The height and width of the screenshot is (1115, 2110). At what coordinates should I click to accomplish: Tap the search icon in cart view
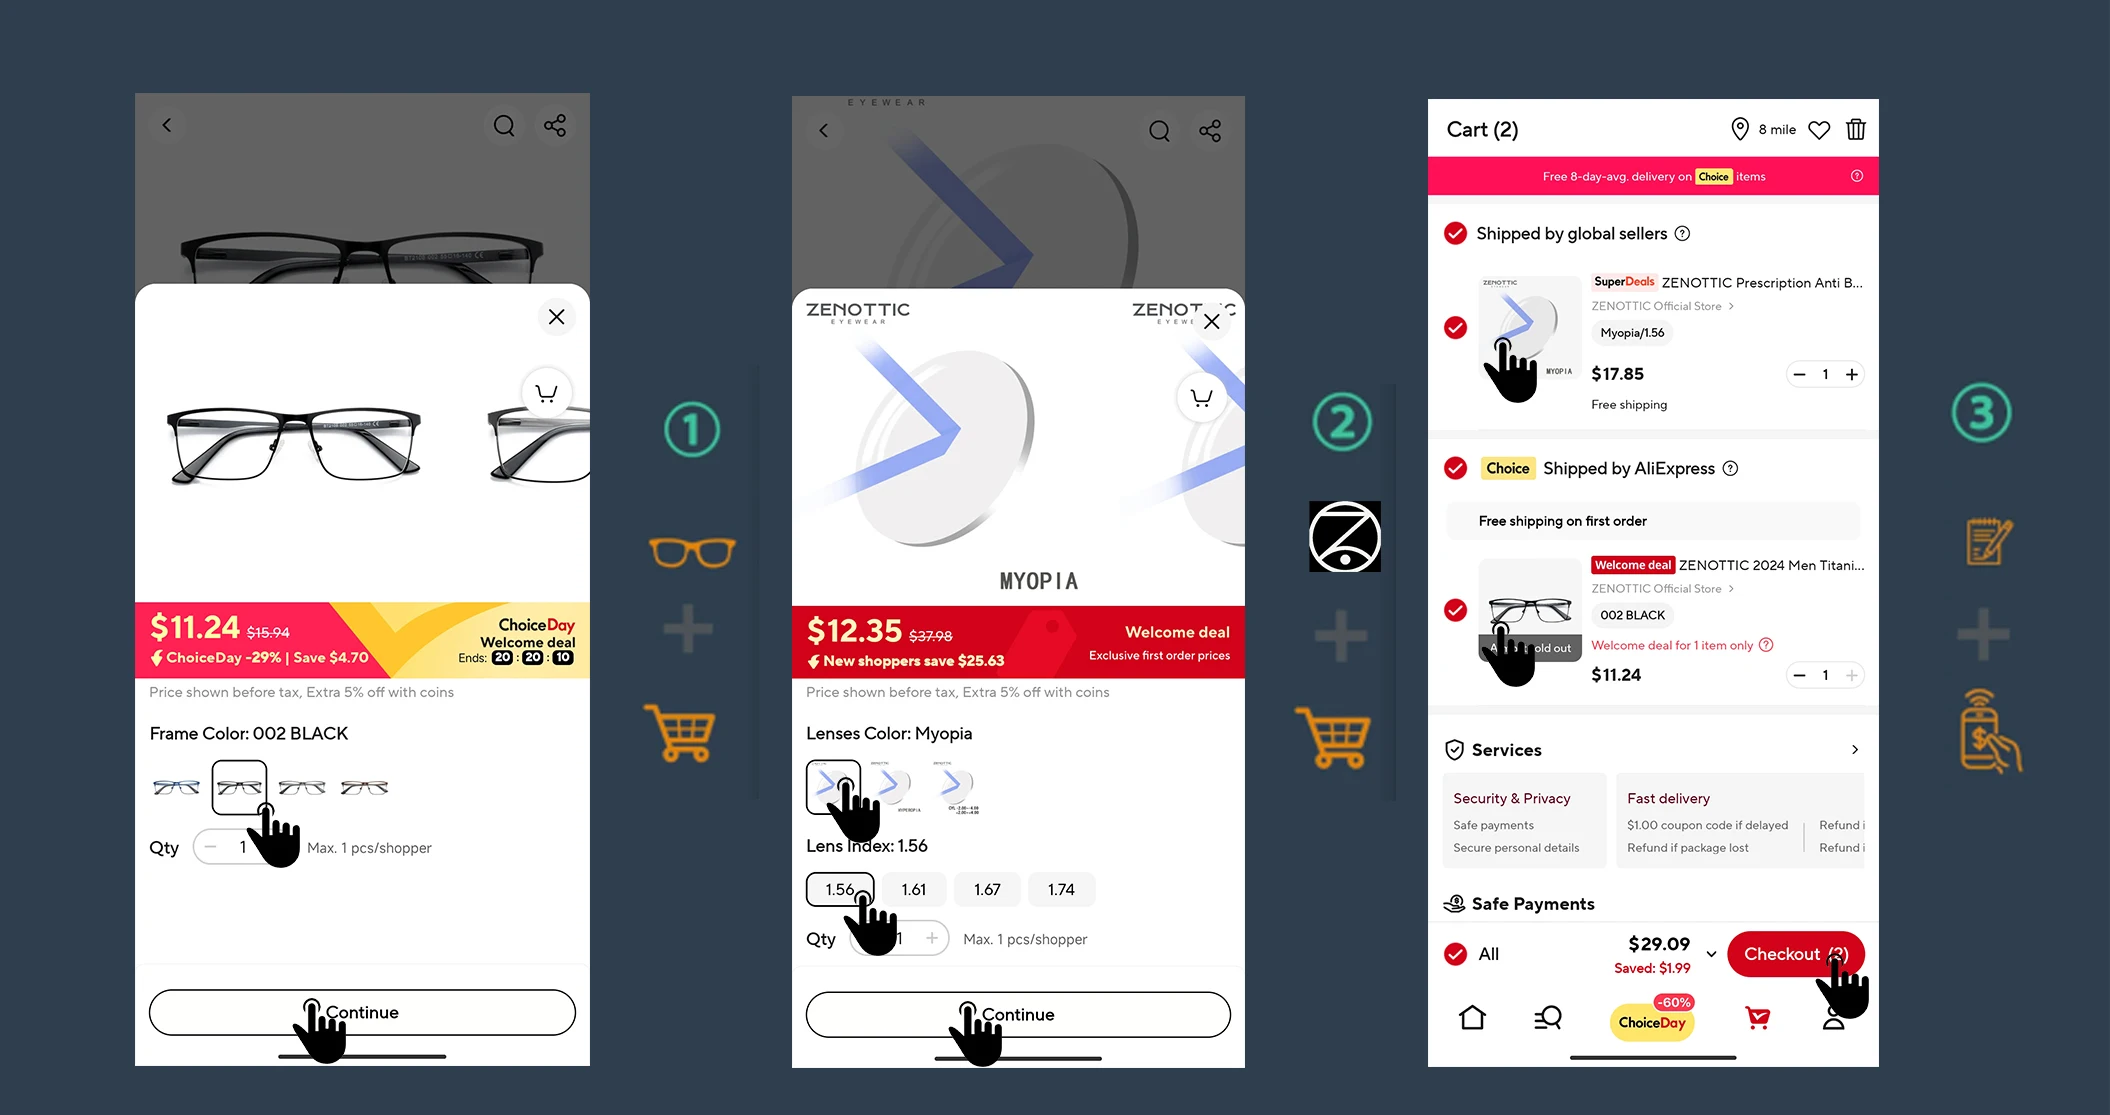pos(1548,1016)
